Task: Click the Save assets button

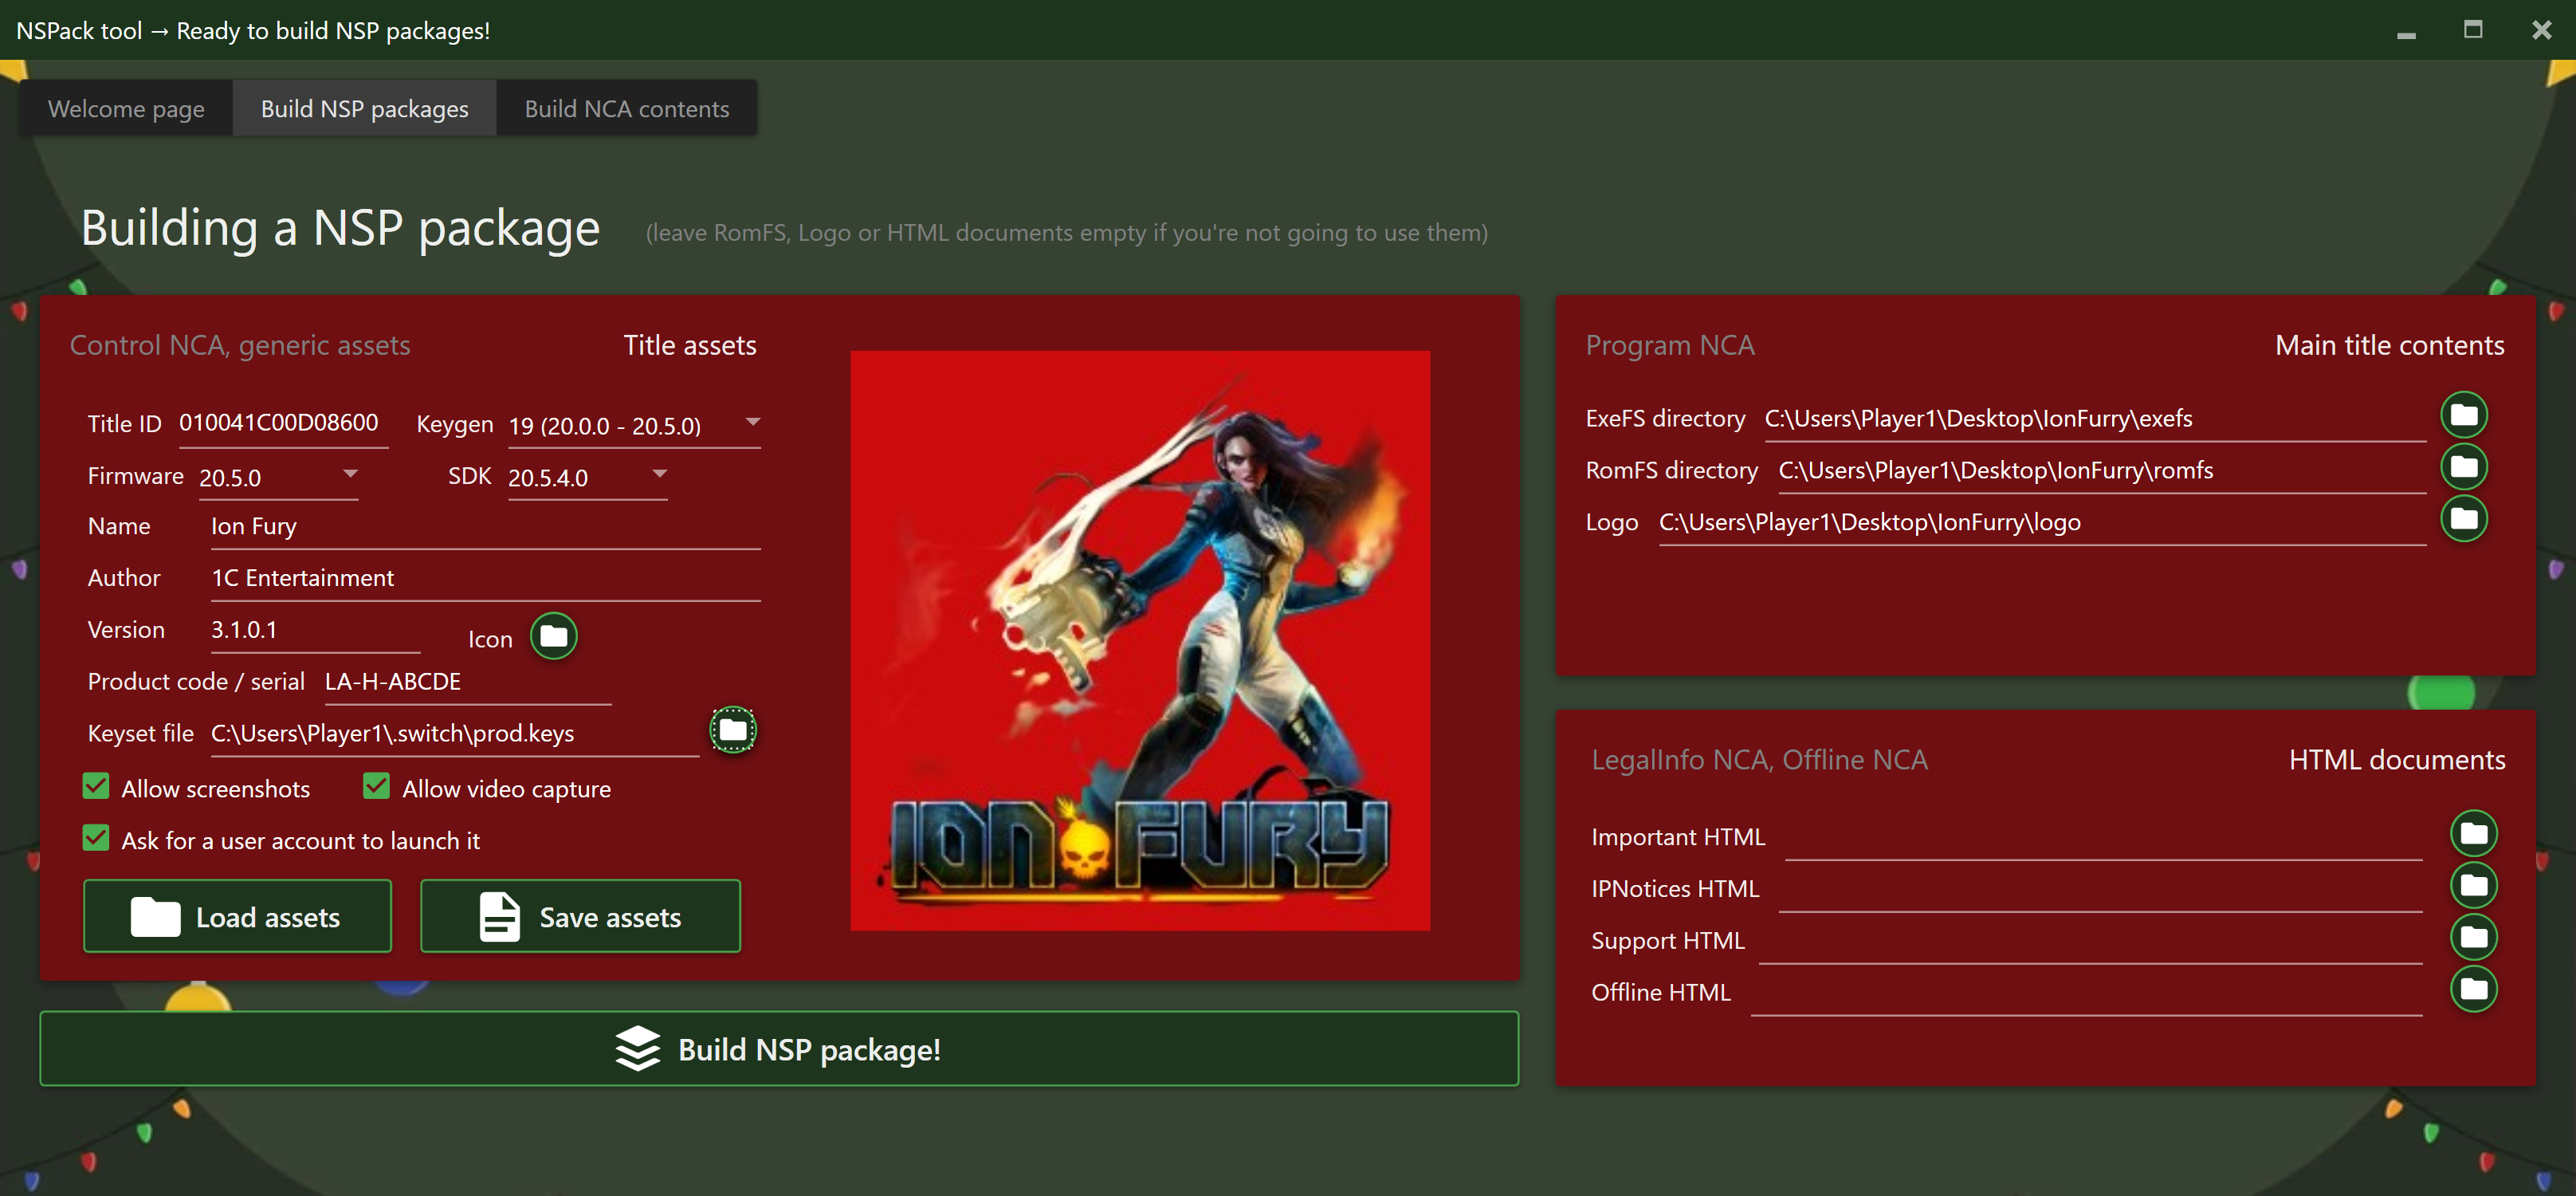Action: [580, 916]
